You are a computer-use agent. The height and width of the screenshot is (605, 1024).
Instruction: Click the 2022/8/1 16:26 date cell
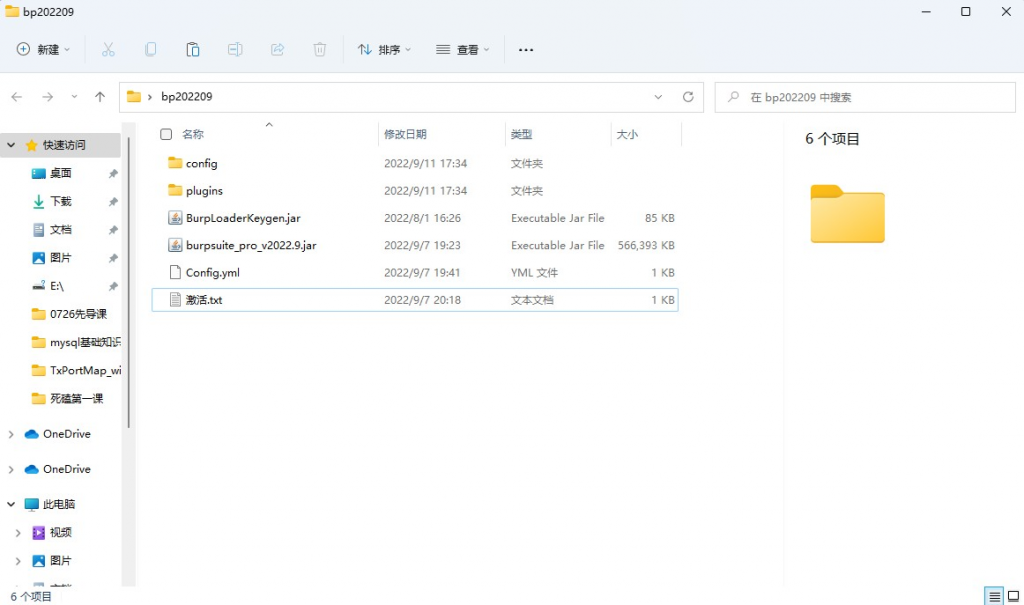pos(422,218)
